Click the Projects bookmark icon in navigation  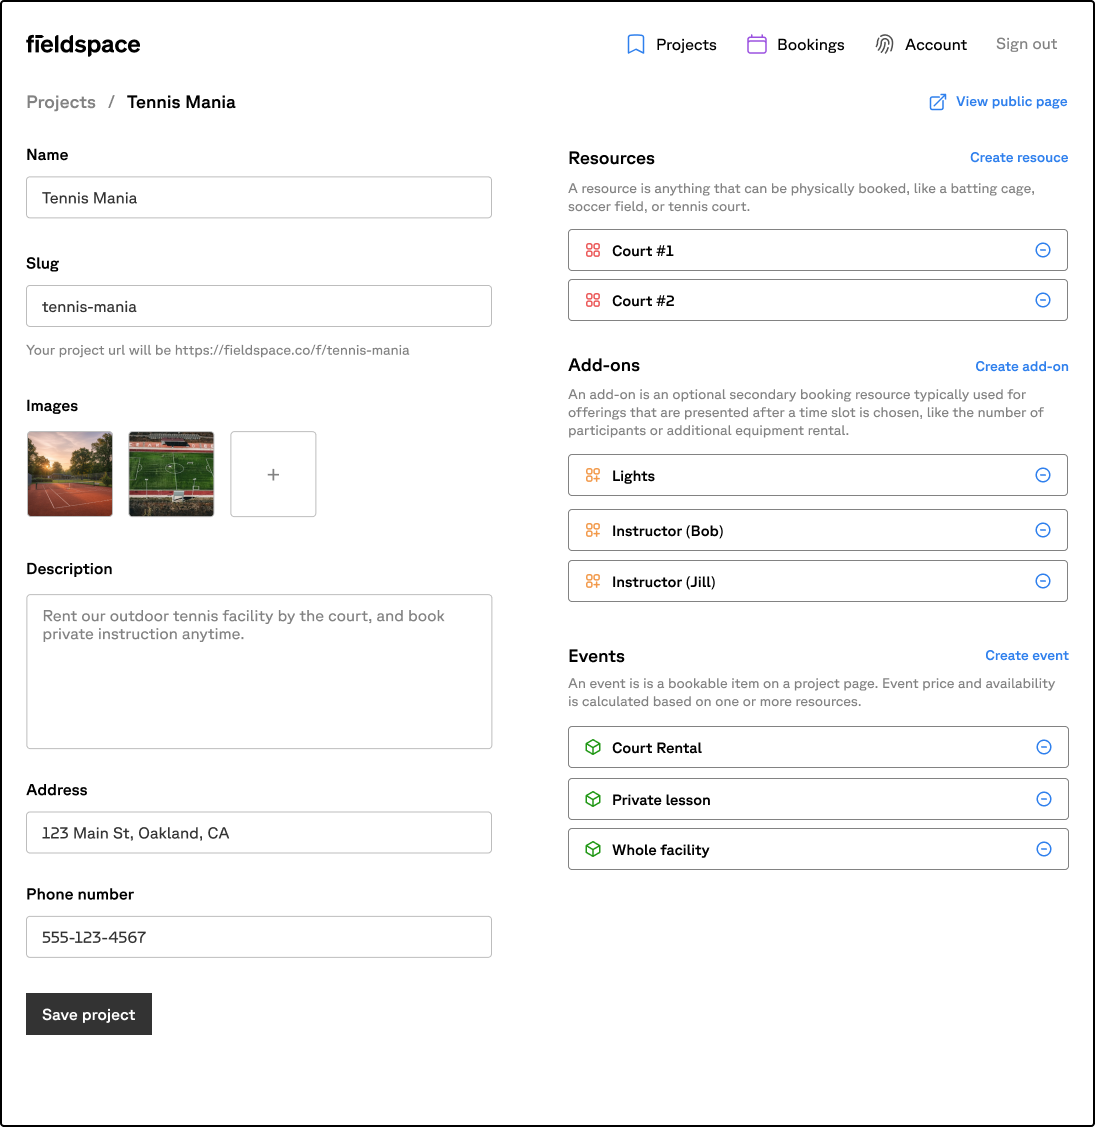point(636,45)
